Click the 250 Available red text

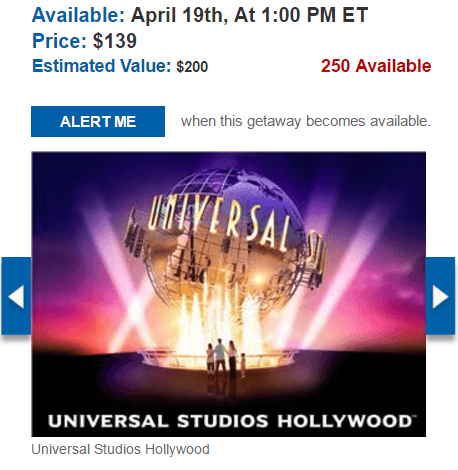click(x=376, y=66)
